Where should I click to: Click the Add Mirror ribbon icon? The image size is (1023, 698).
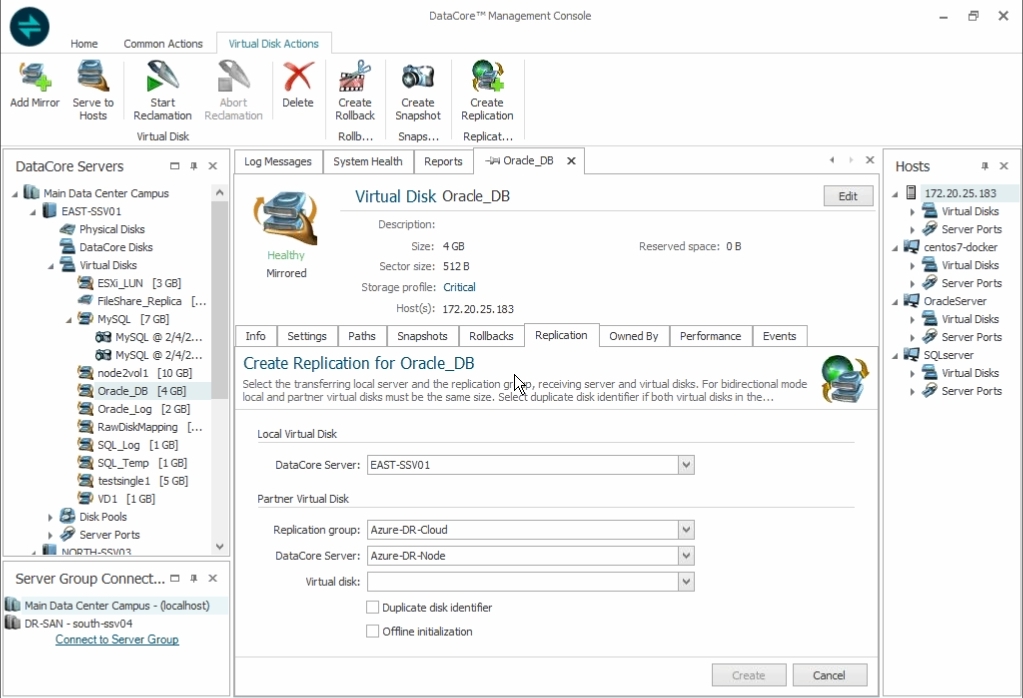click(35, 76)
